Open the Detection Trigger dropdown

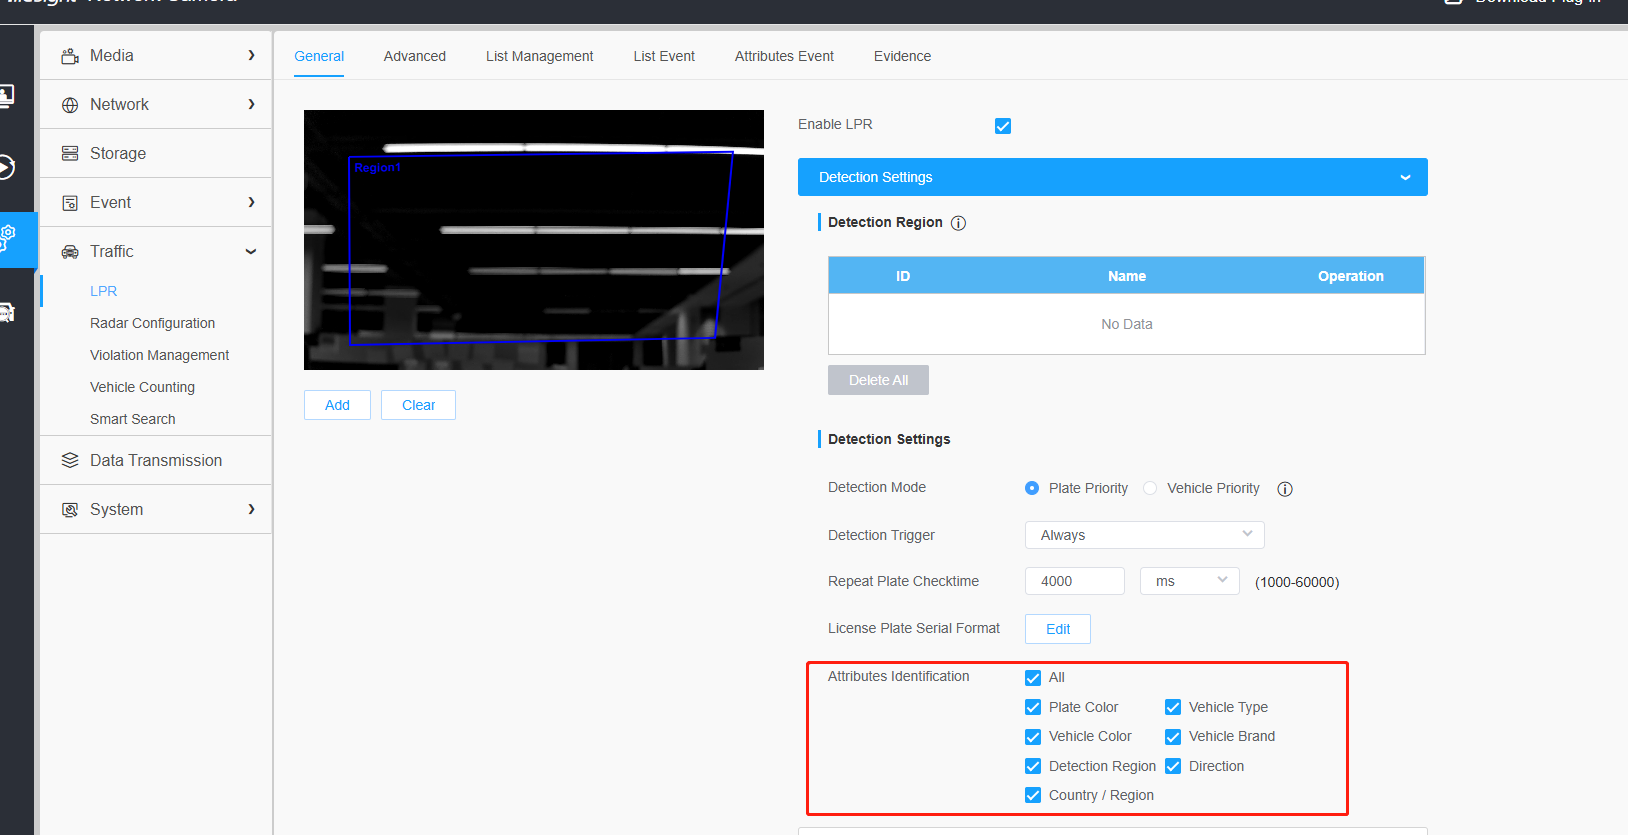point(1145,535)
